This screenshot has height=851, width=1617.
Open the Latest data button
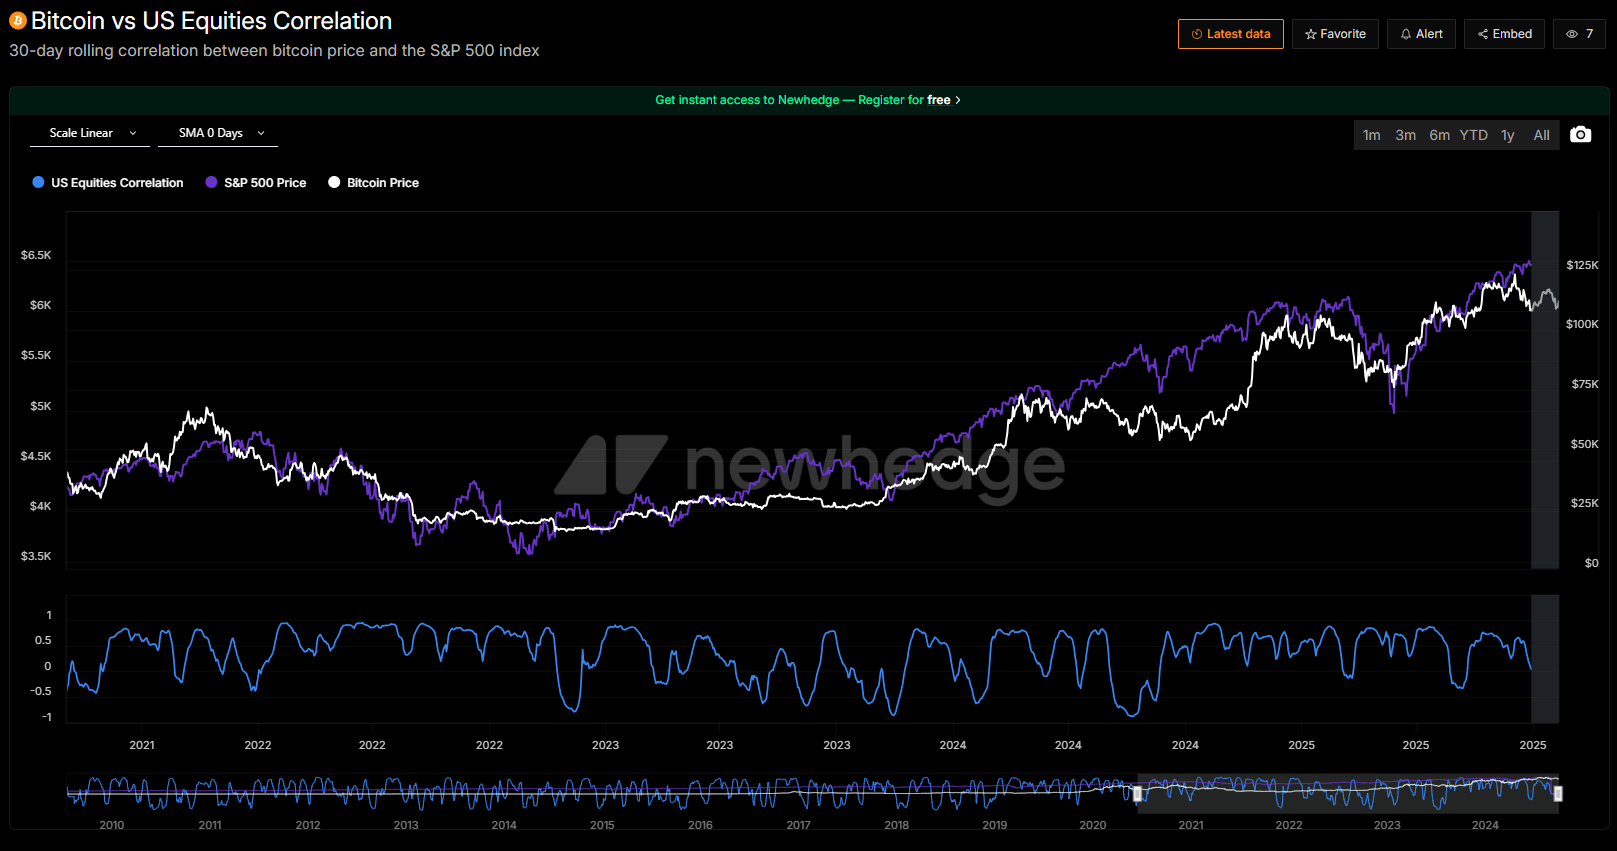coord(1230,34)
